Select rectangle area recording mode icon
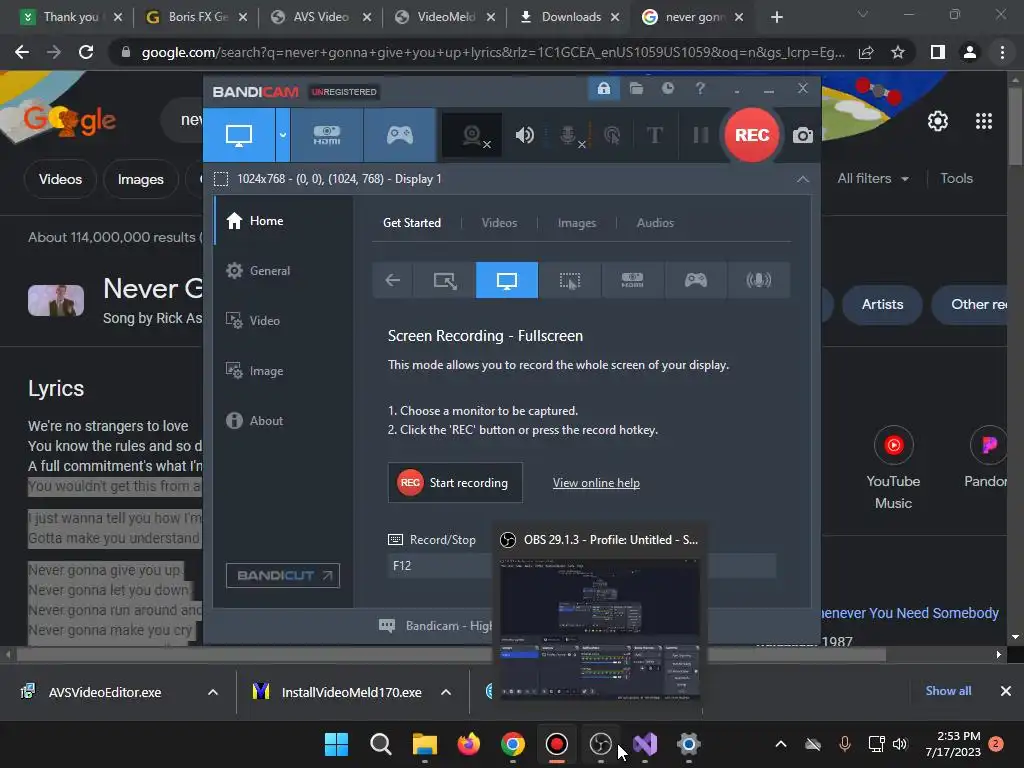This screenshot has height=768, width=1024. 445,280
